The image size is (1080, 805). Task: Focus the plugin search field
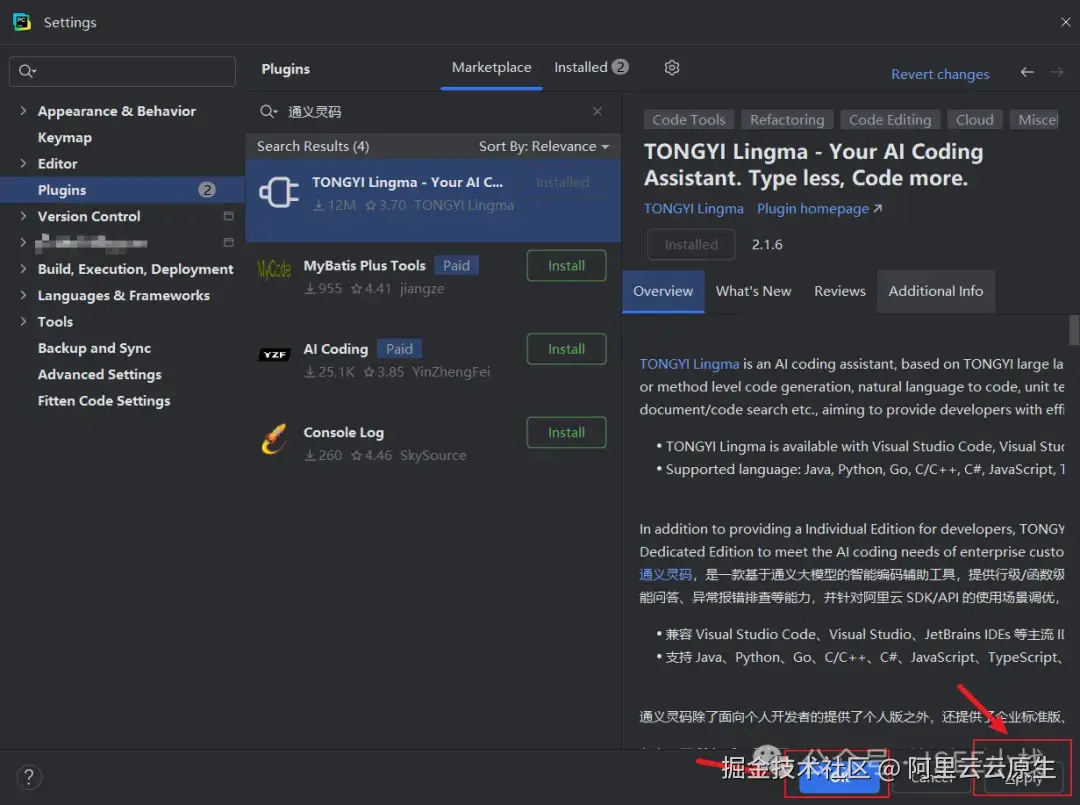[x=434, y=112]
